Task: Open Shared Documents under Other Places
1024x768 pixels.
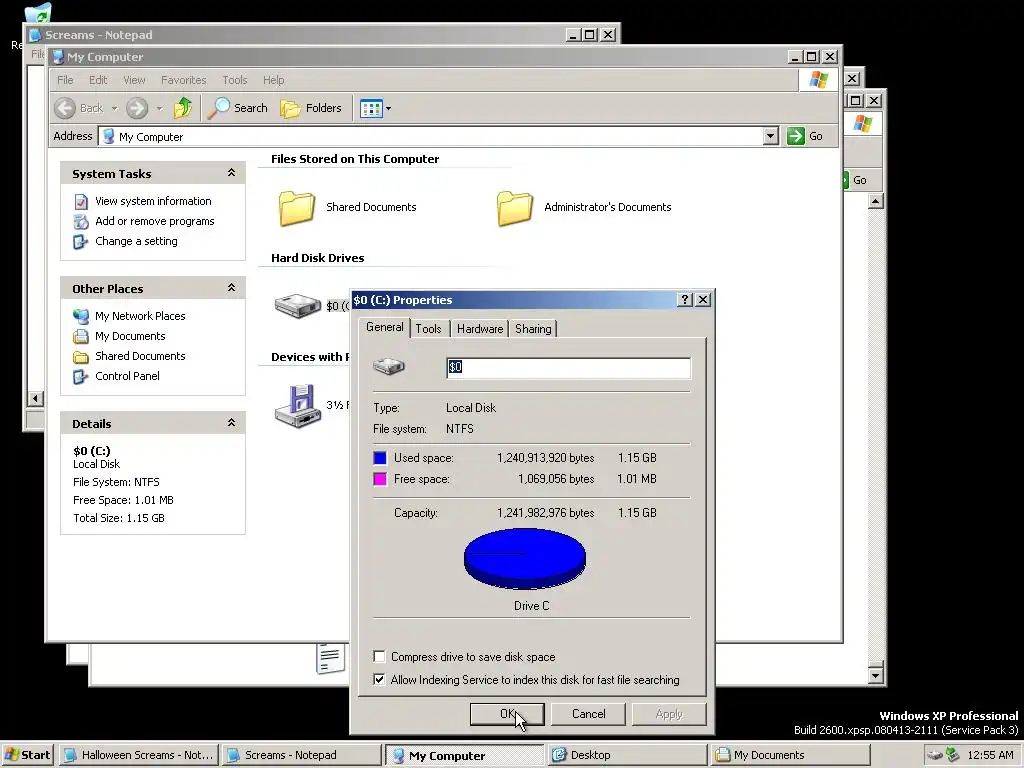Action: pos(140,356)
